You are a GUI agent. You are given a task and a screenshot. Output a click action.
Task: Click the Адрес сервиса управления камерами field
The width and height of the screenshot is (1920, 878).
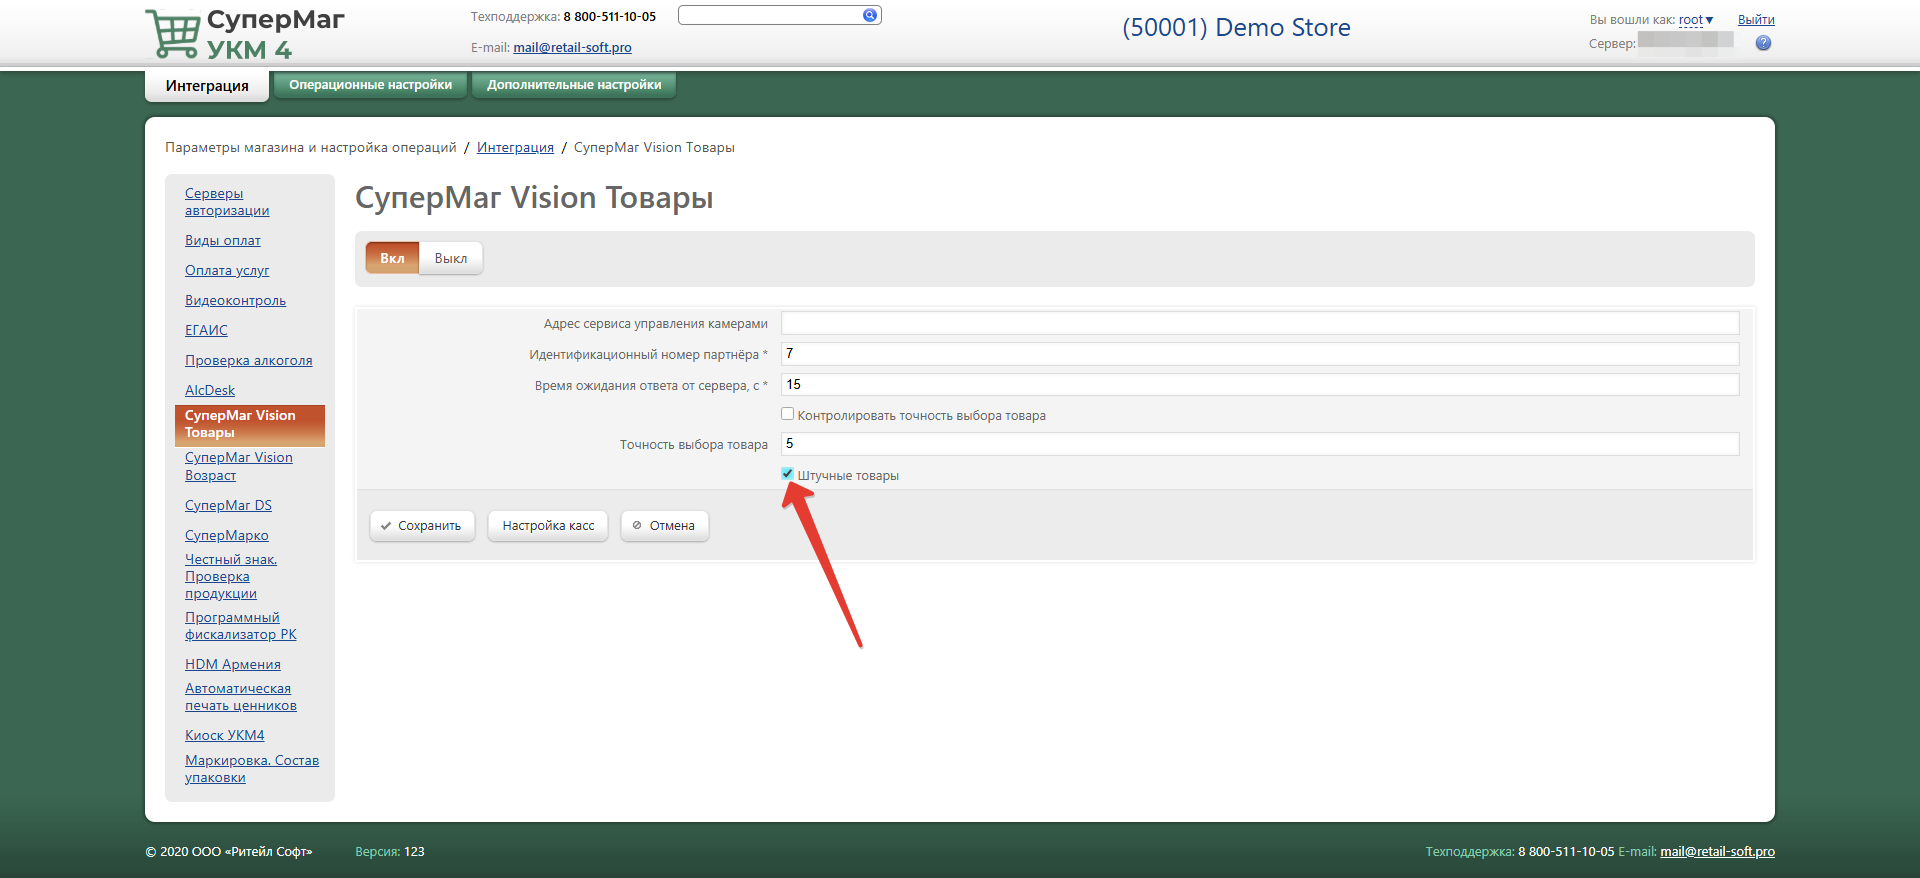click(1260, 323)
